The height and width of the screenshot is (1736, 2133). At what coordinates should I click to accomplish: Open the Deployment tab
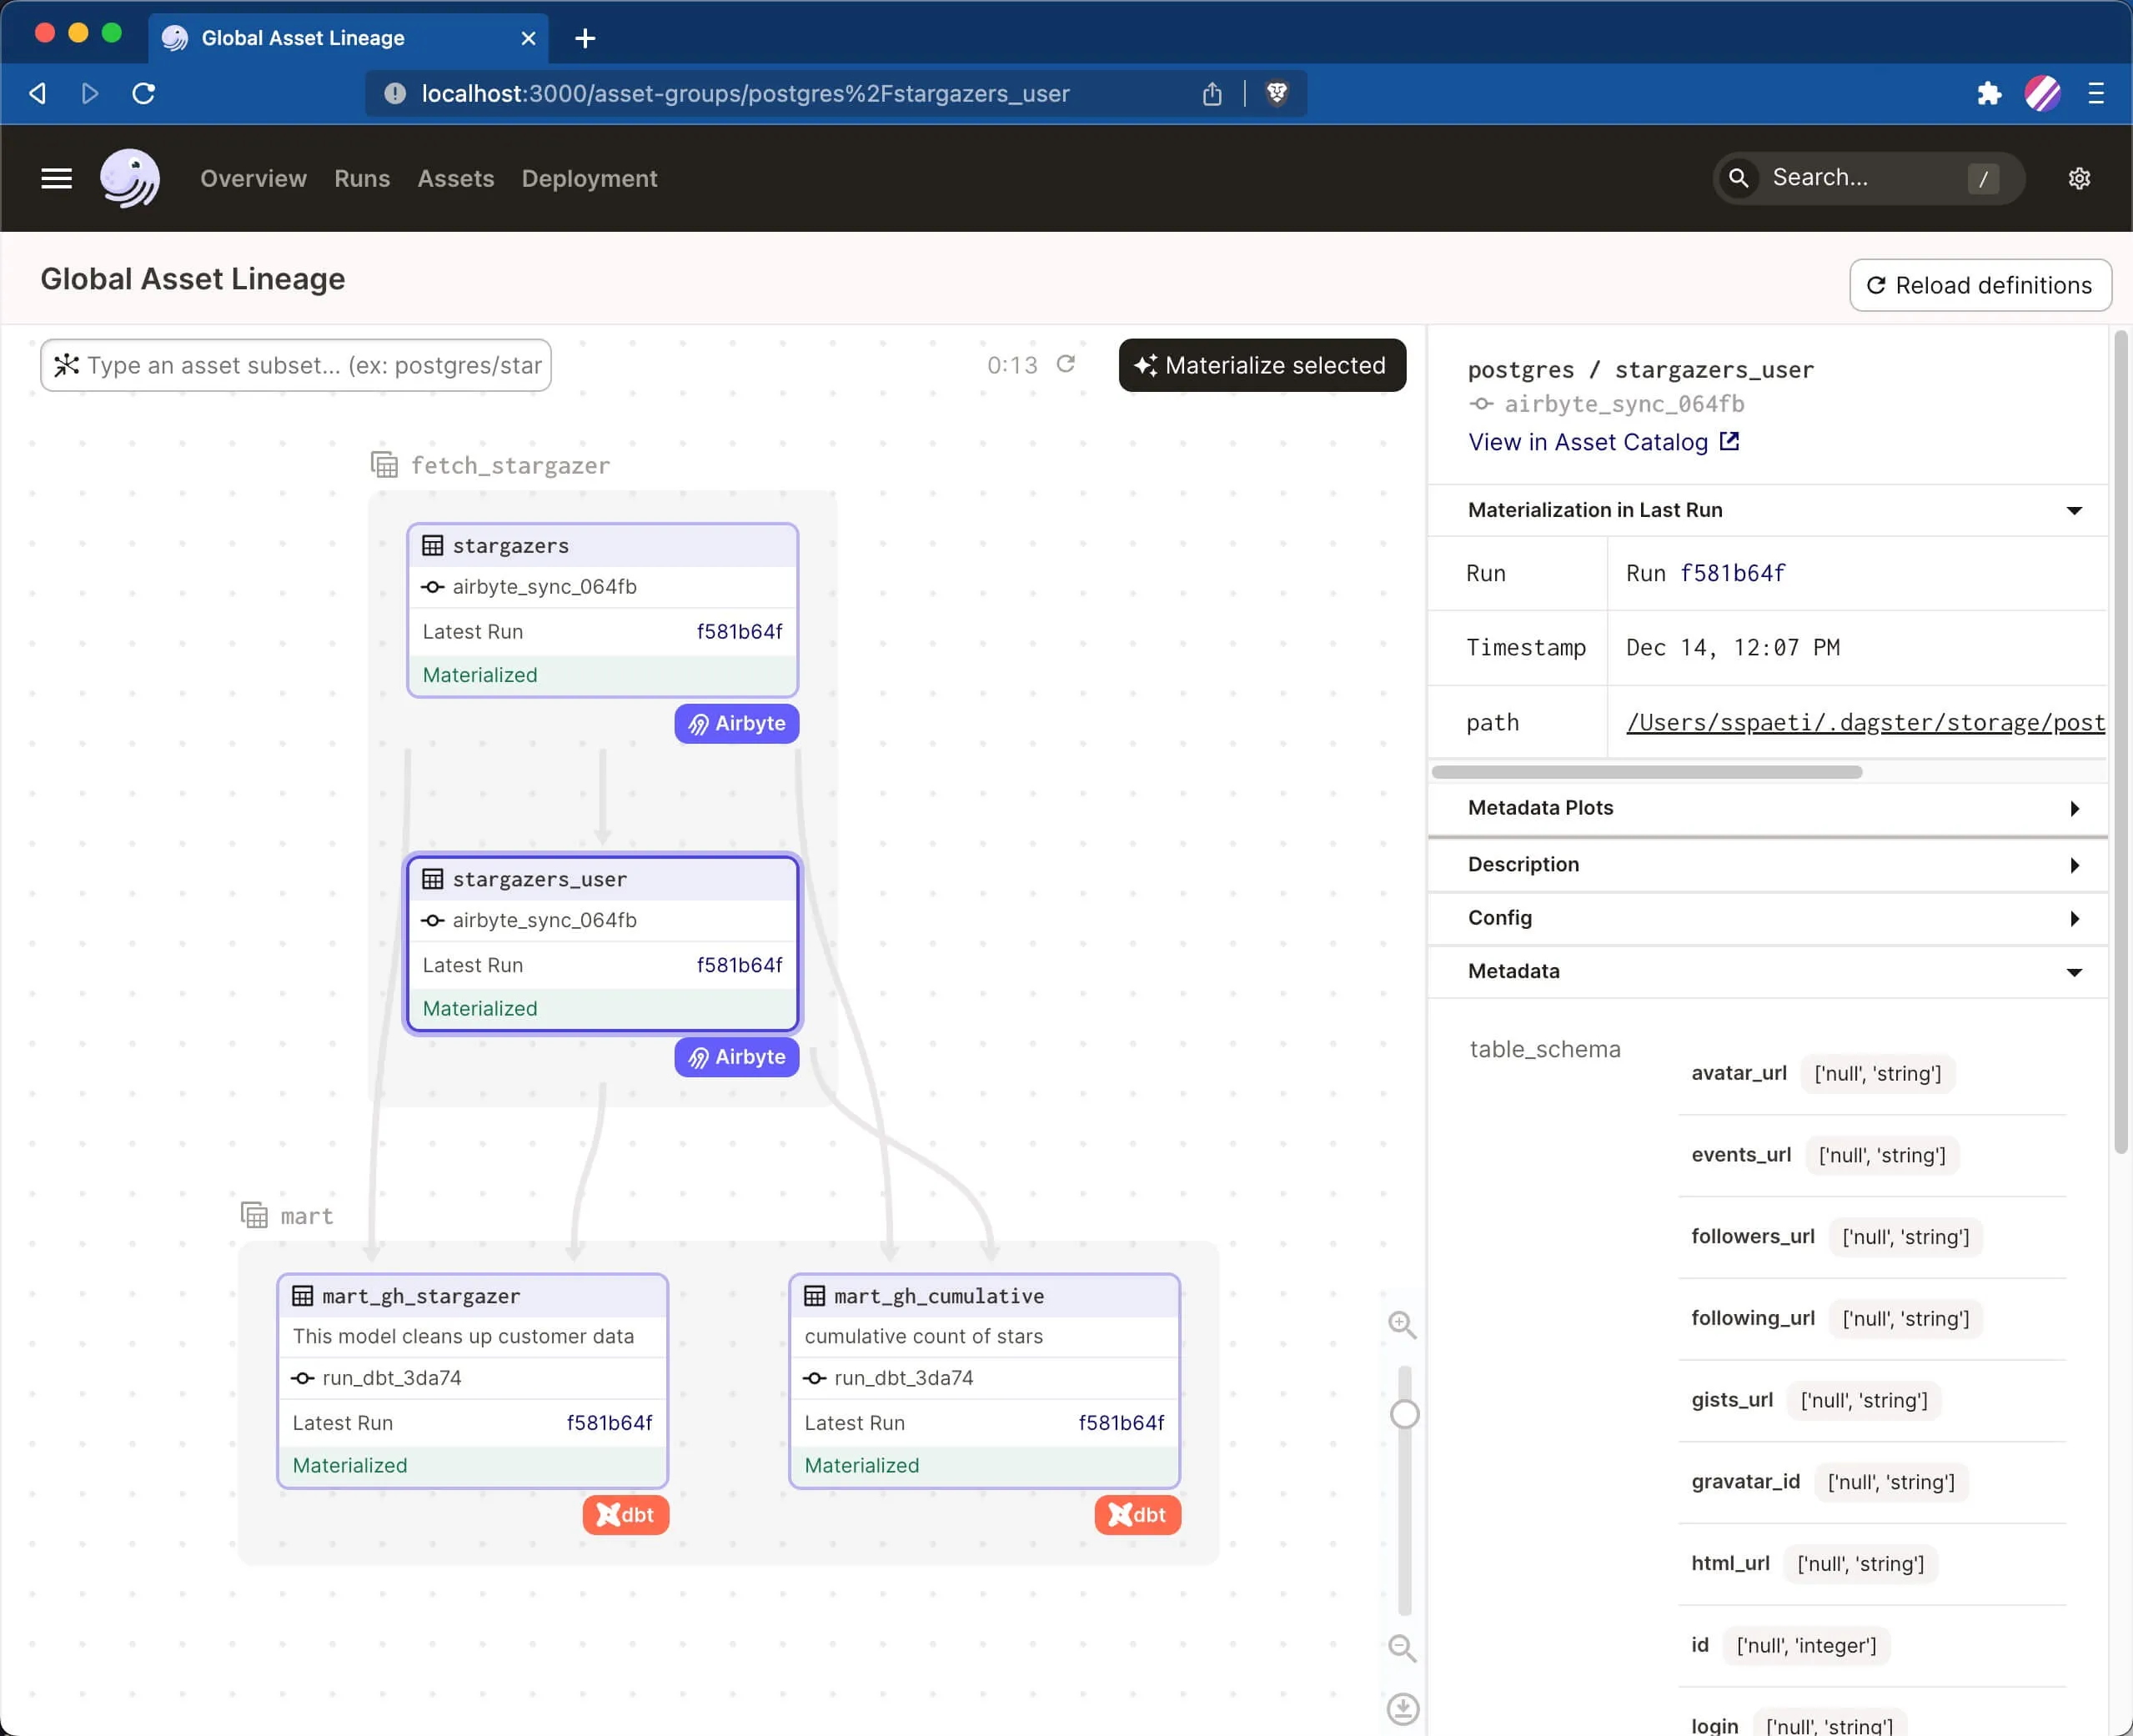589,178
